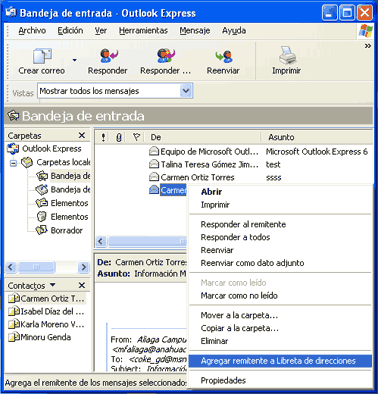The width and height of the screenshot is (378, 394).
Task: Click the message list horizontal scrollbar thumb
Action: pyautogui.click(x=147, y=241)
